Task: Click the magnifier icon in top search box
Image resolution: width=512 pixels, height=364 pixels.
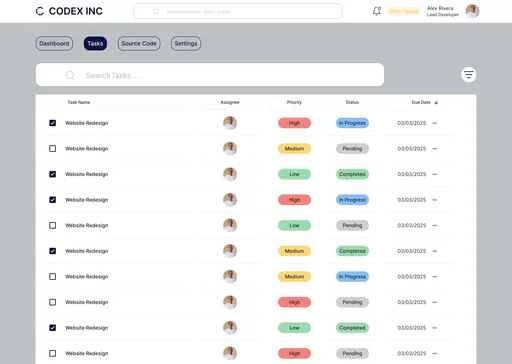Action: click(156, 11)
